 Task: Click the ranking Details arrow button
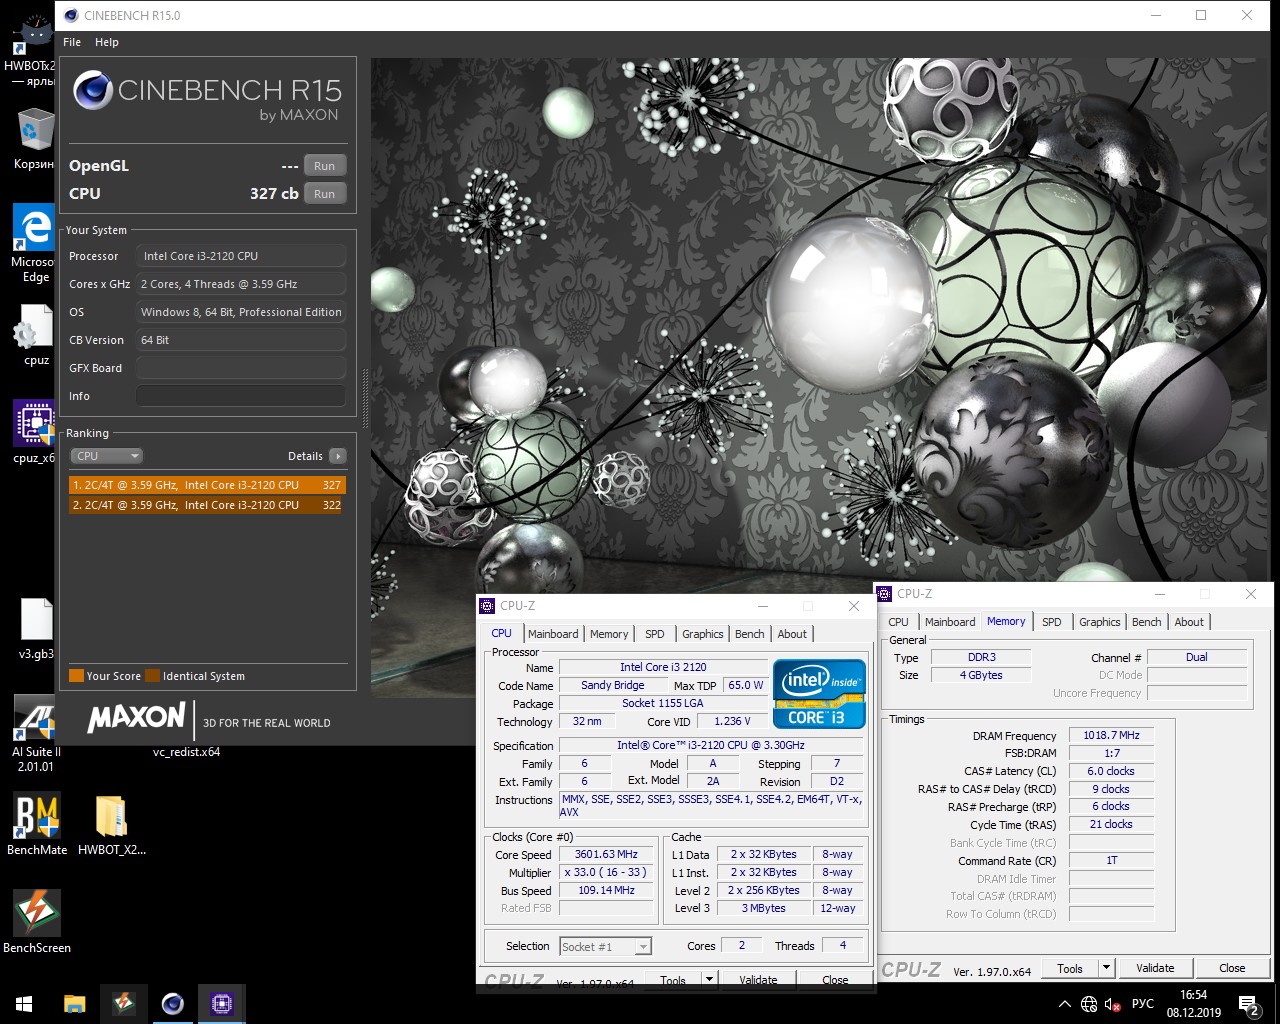click(338, 456)
